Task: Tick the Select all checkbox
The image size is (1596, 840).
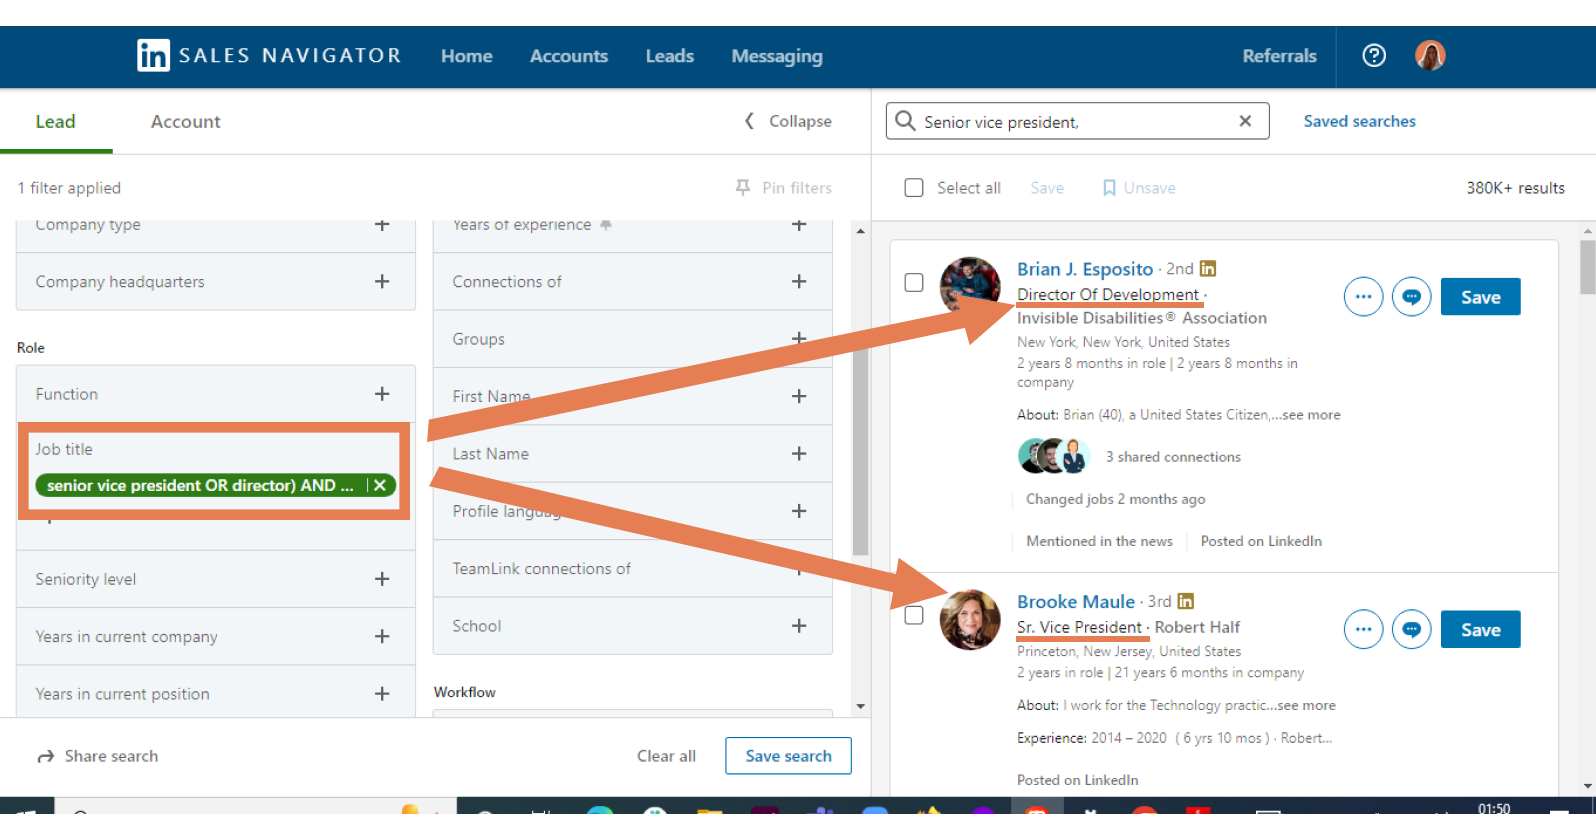Action: 914,188
